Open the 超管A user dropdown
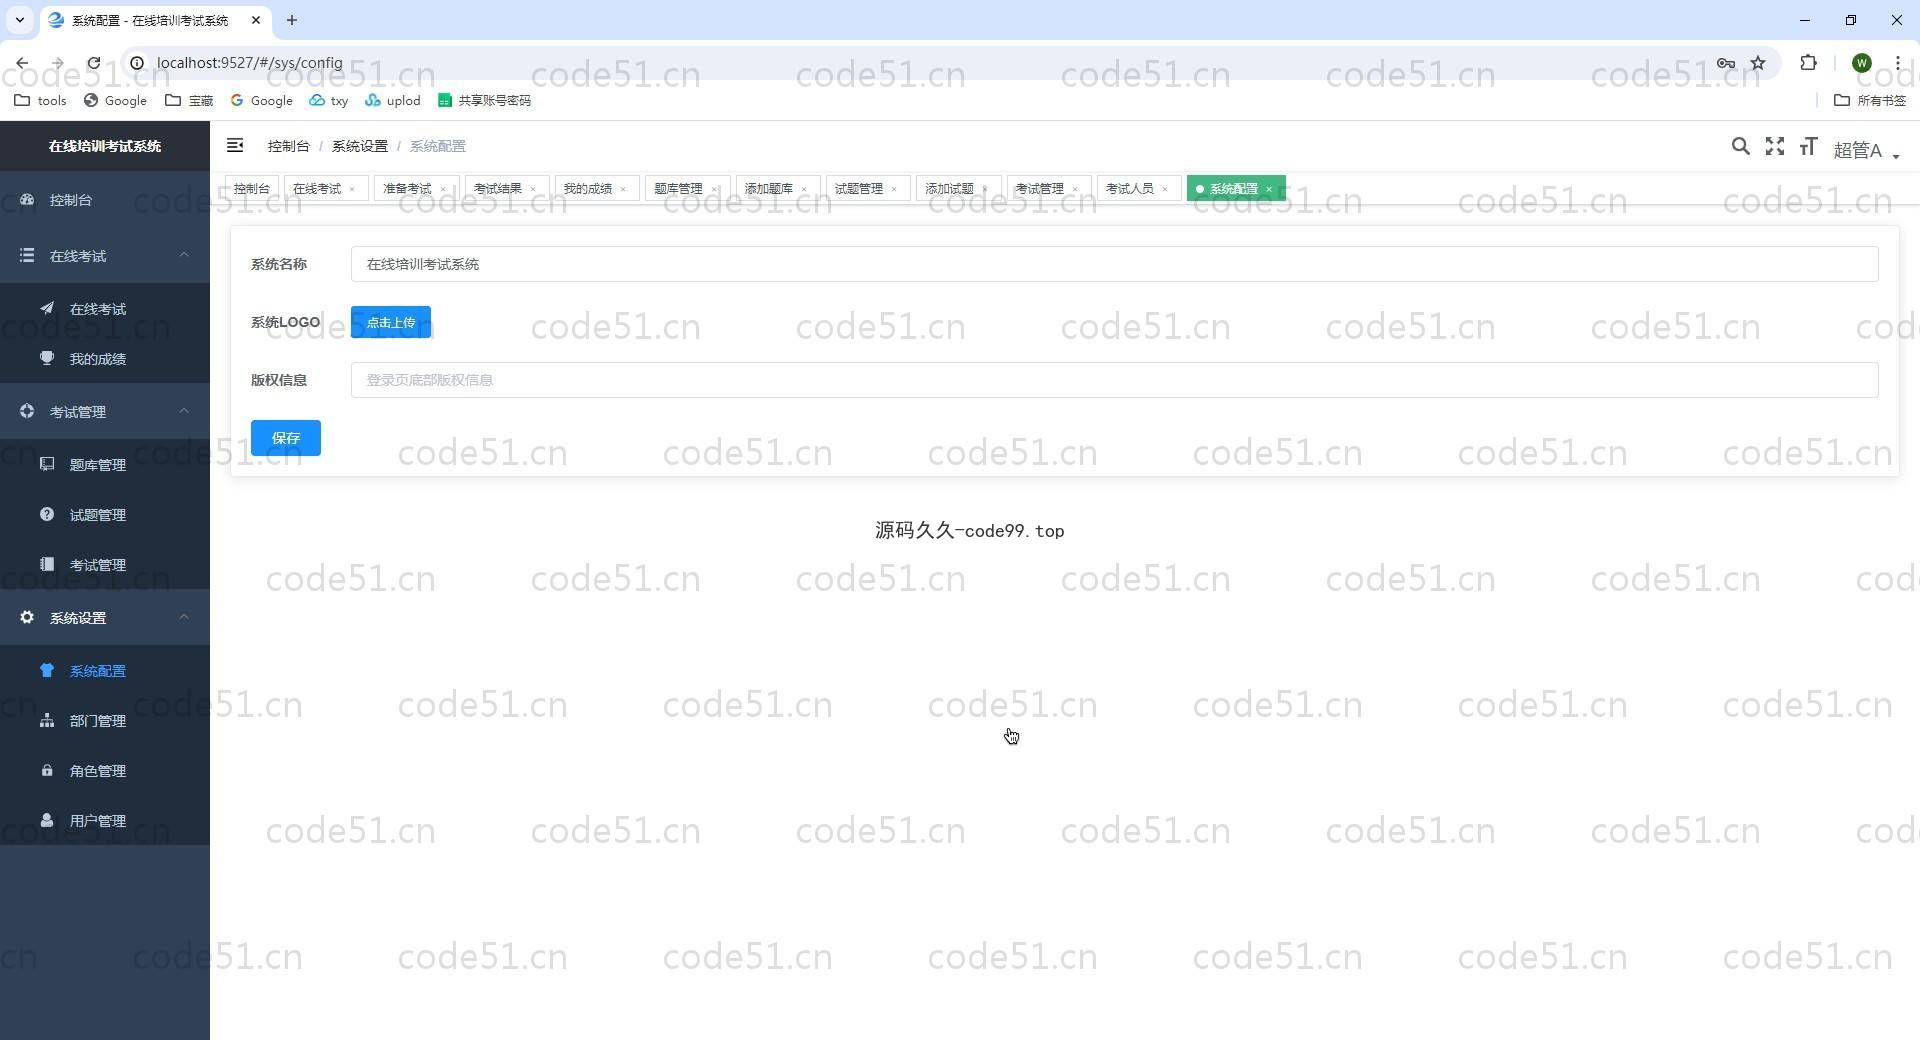1920x1040 pixels. [x=1866, y=150]
